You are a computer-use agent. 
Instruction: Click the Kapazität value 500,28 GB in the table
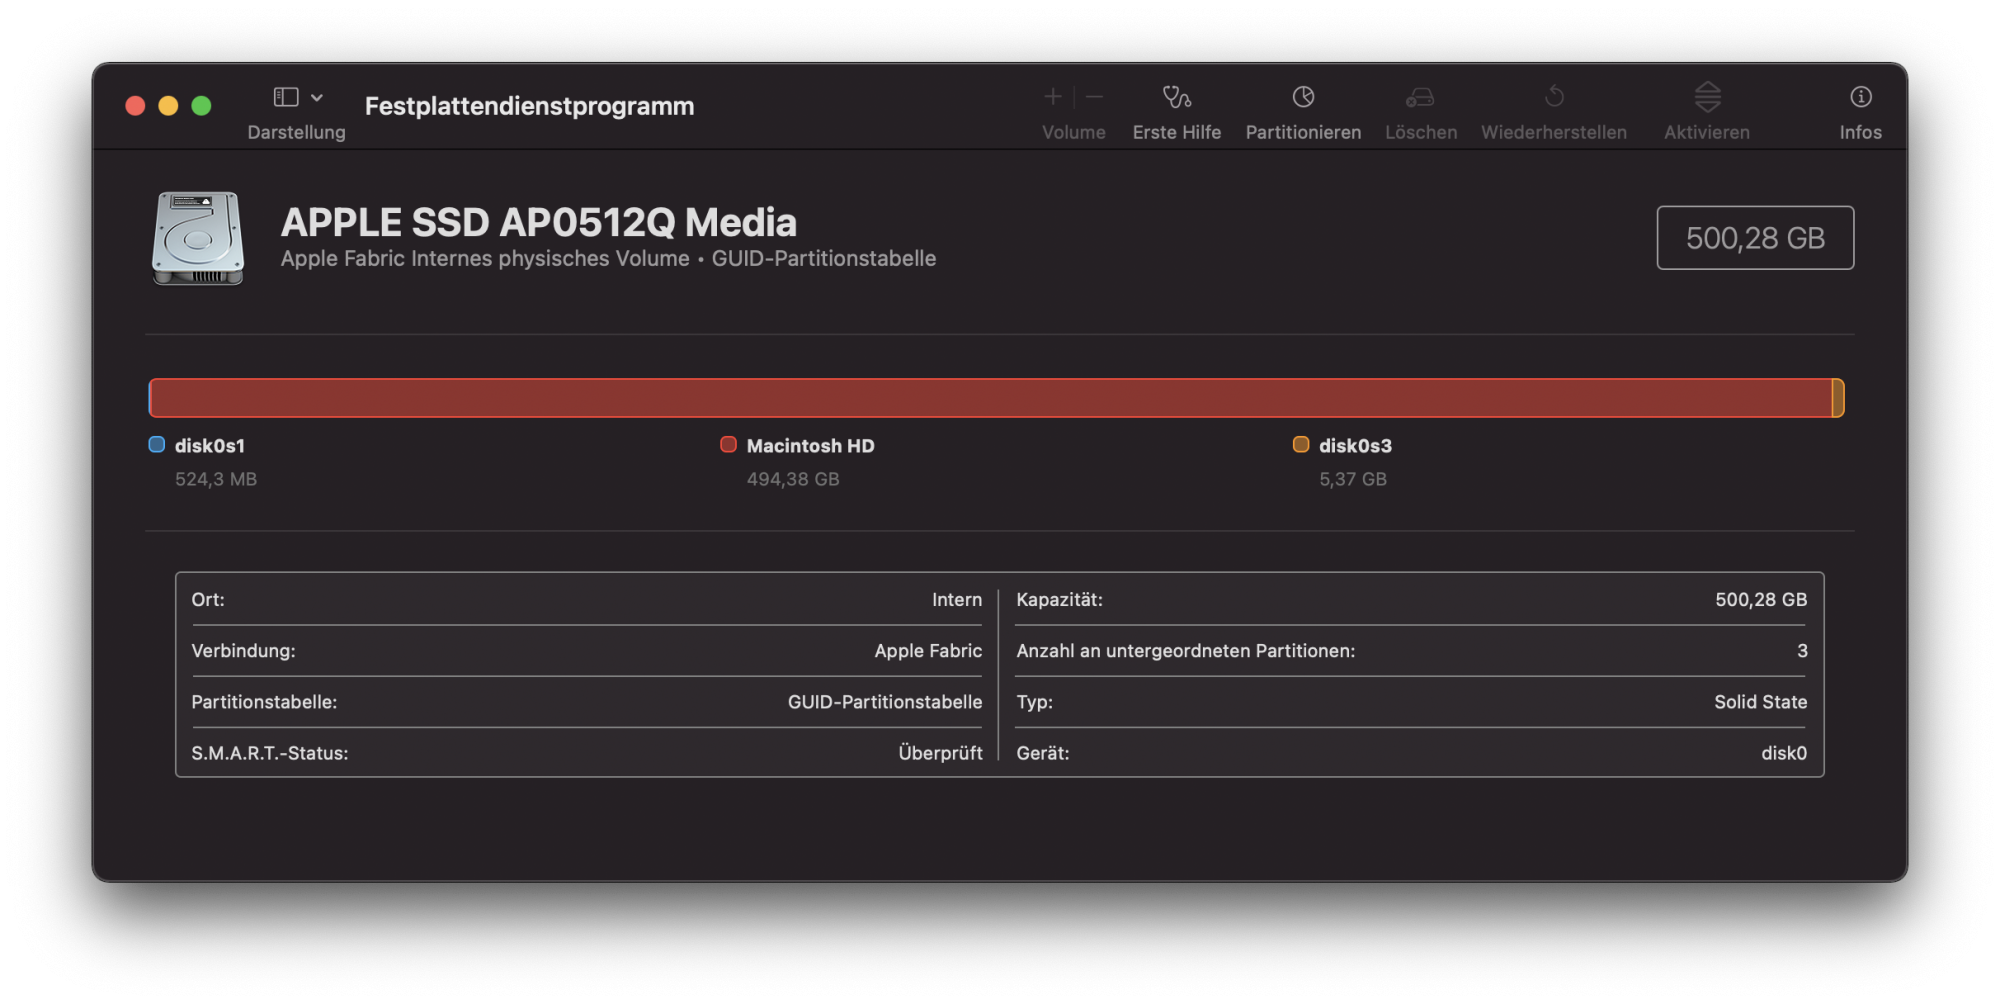tap(1761, 600)
